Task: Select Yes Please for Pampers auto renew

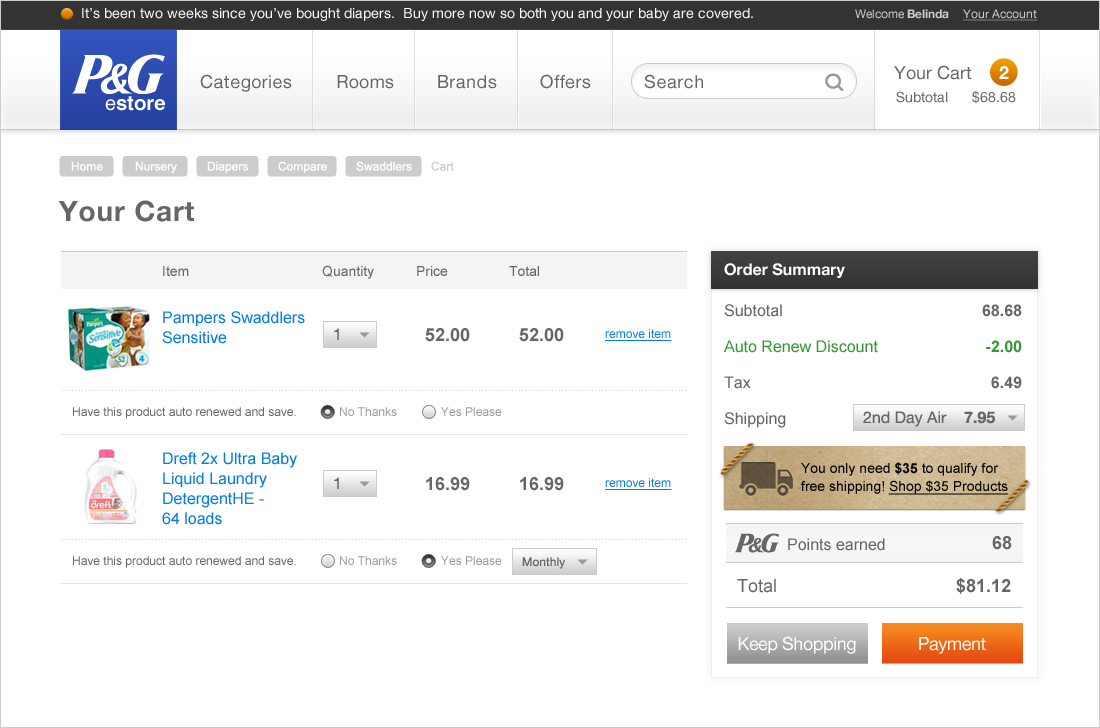Action: 429,412
